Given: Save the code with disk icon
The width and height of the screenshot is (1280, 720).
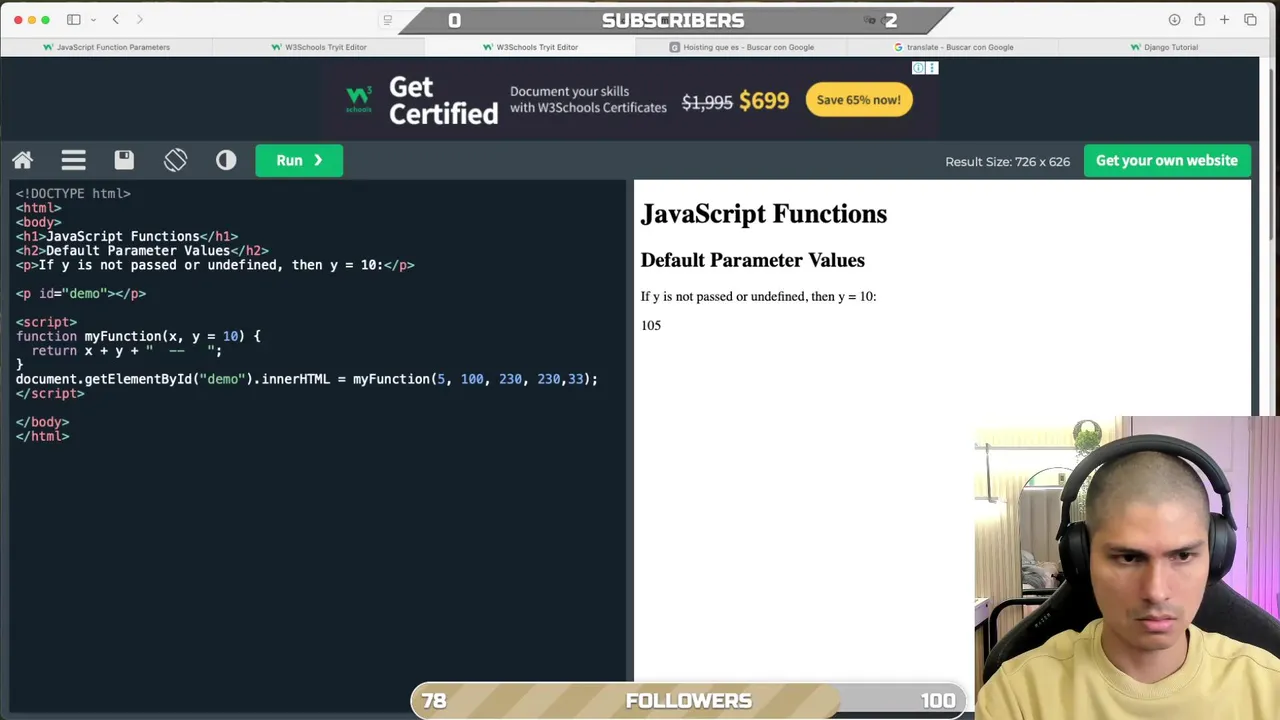Looking at the screenshot, I should (124, 160).
